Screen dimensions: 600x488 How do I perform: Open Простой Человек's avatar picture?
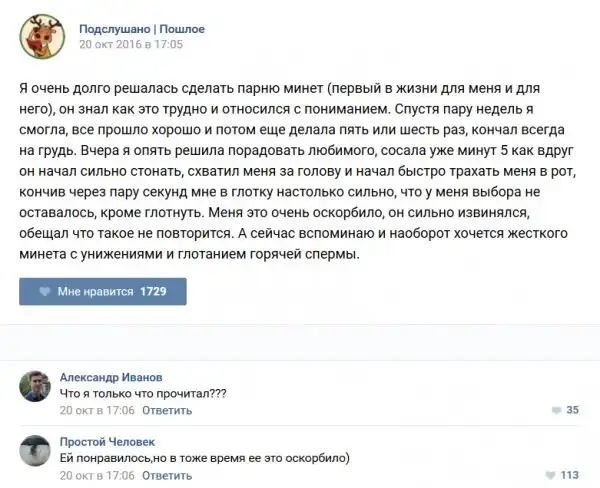(x=36, y=449)
